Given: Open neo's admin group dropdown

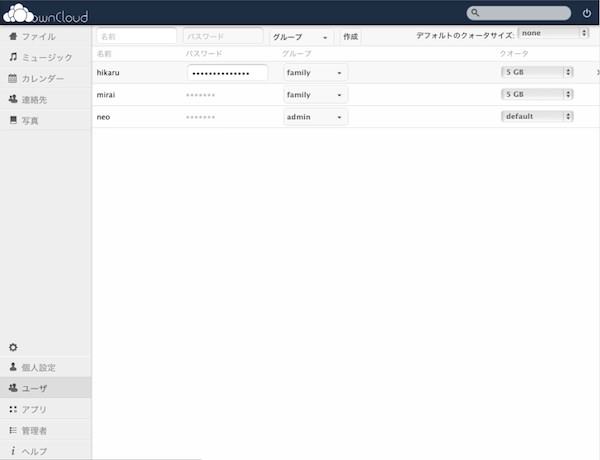Looking at the screenshot, I should tap(315, 117).
